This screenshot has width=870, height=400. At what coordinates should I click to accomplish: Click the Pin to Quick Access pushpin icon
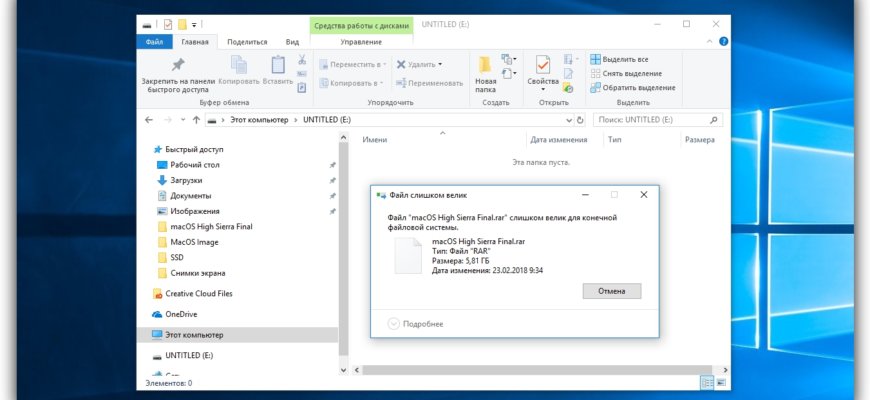click(x=178, y=64)
